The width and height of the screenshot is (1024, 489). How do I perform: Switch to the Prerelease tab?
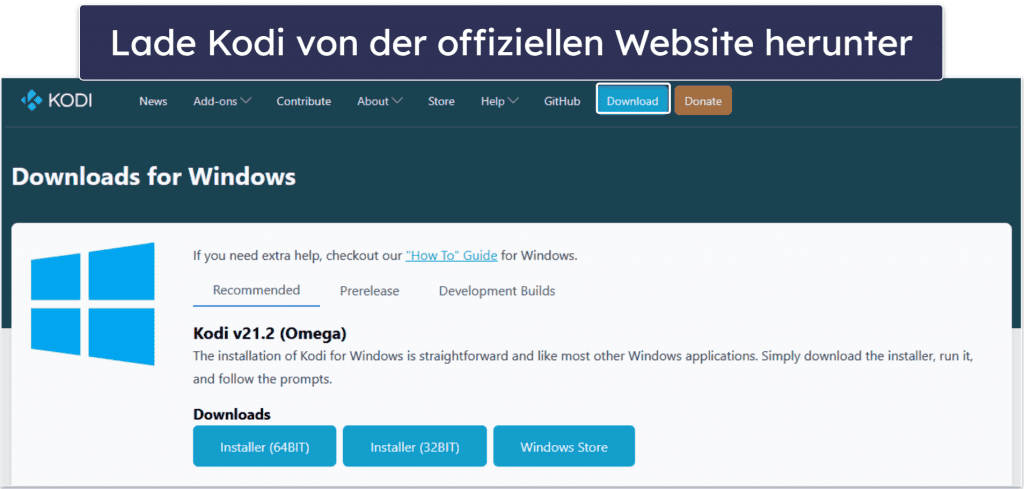[x=370, y=291]
